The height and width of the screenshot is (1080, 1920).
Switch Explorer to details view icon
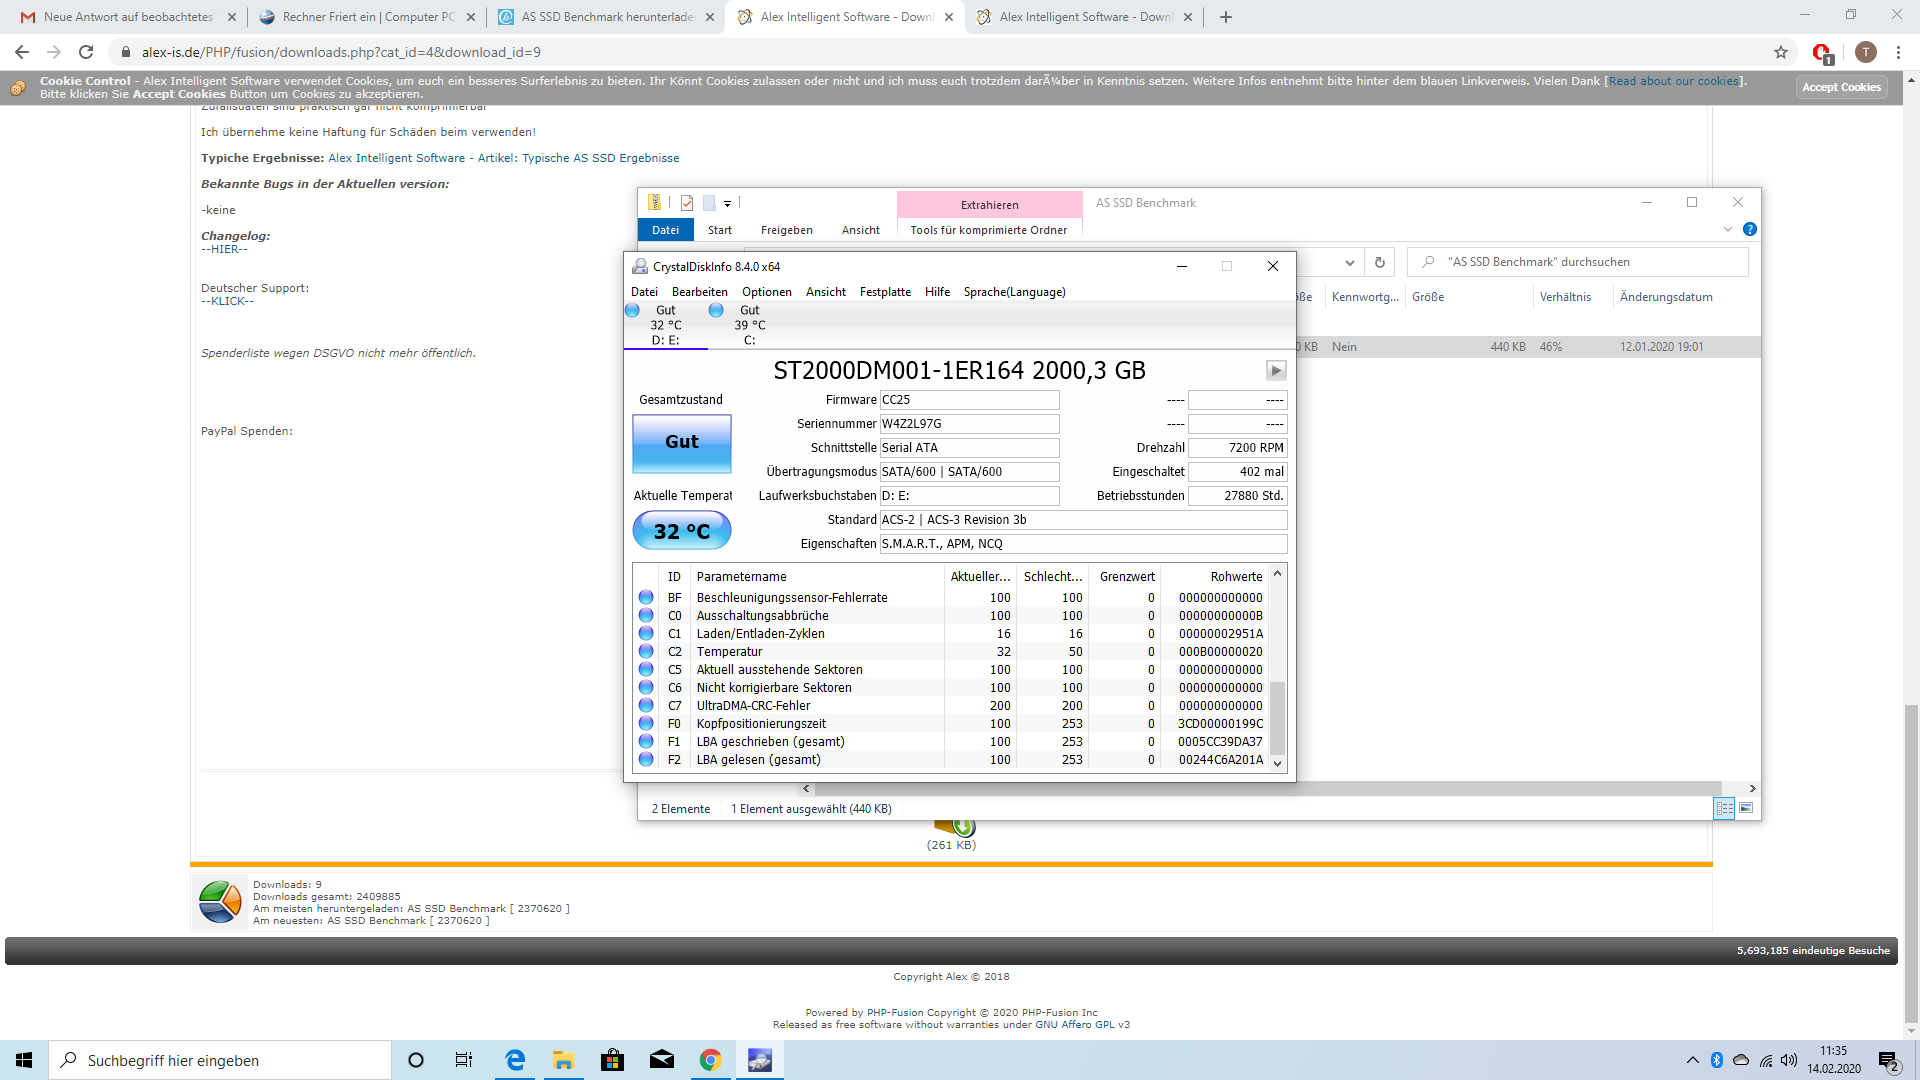1724,808
